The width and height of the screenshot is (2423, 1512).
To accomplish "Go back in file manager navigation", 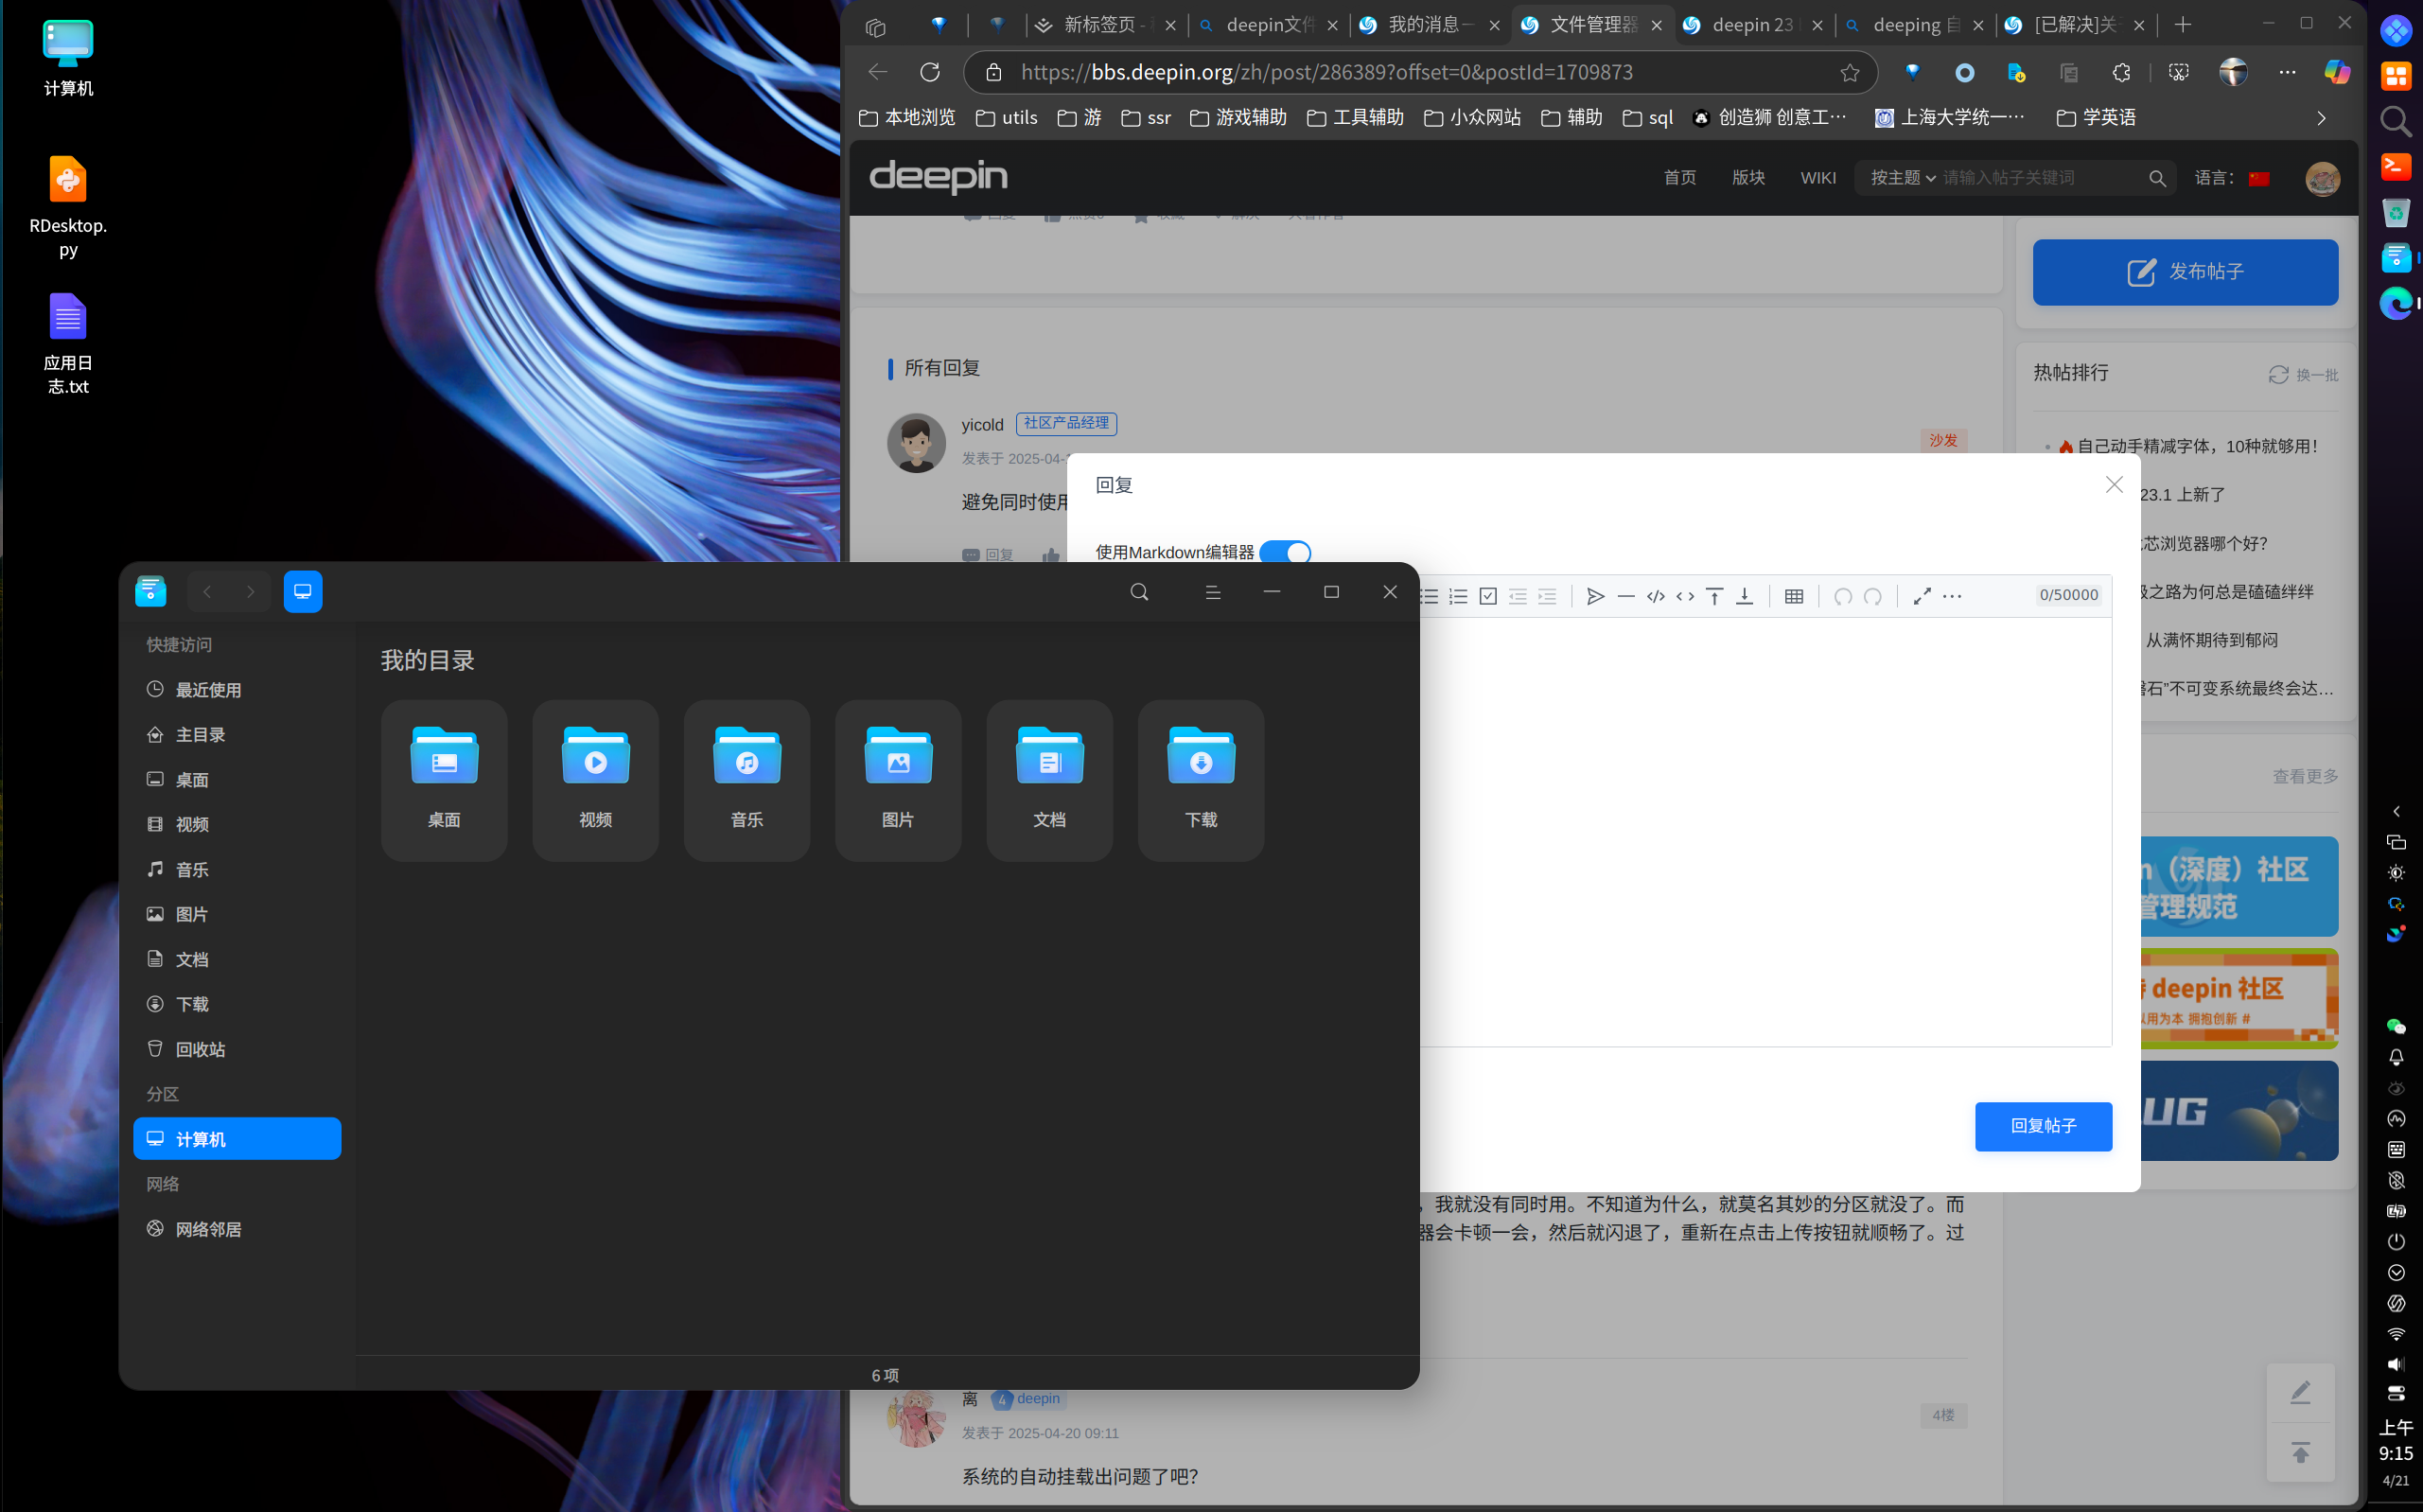I will coord(207,592).
